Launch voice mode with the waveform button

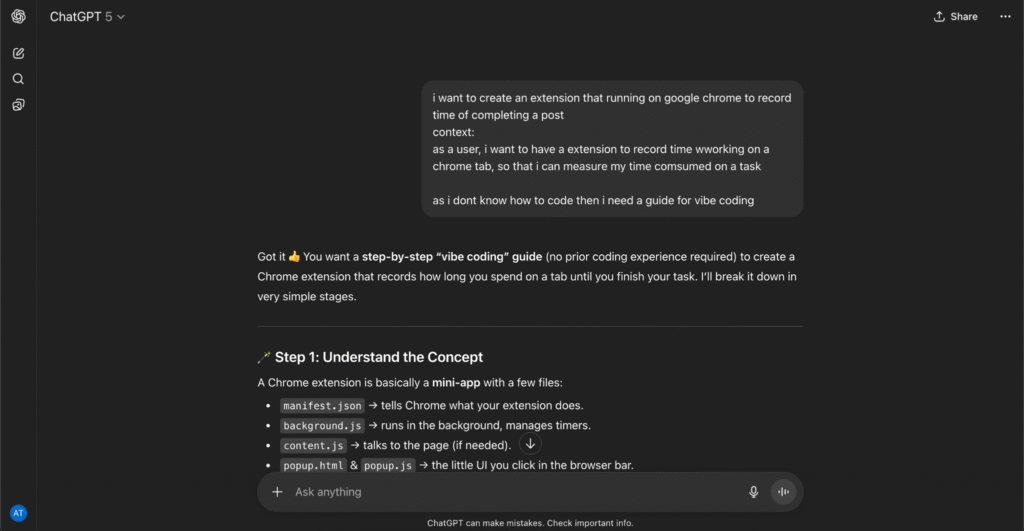pos(783,492)
